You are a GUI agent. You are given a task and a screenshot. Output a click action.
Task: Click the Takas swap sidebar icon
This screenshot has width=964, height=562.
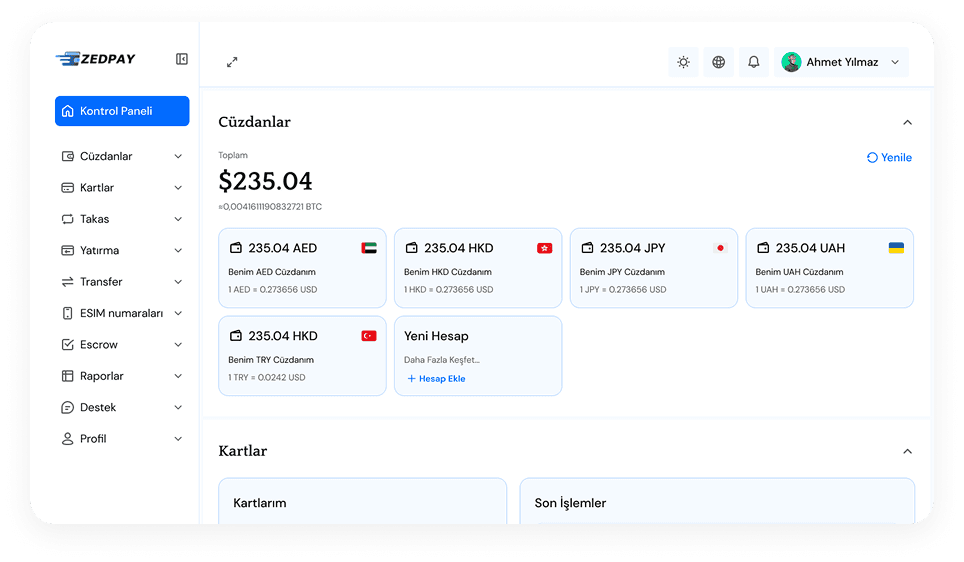[68, 219]
